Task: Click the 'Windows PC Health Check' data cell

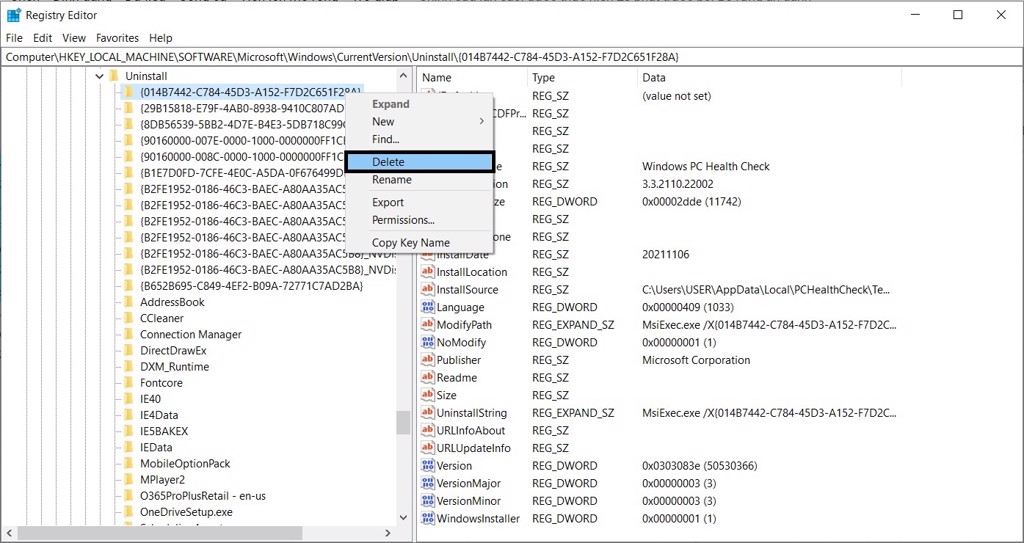Action: coord(706,167)
